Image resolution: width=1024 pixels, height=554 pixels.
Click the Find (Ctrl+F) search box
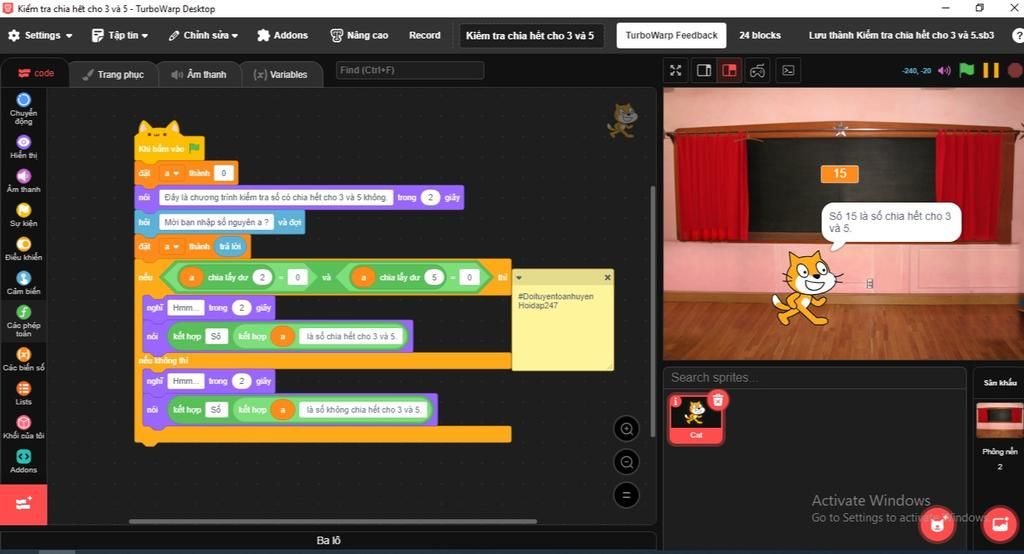pos(409,70)
